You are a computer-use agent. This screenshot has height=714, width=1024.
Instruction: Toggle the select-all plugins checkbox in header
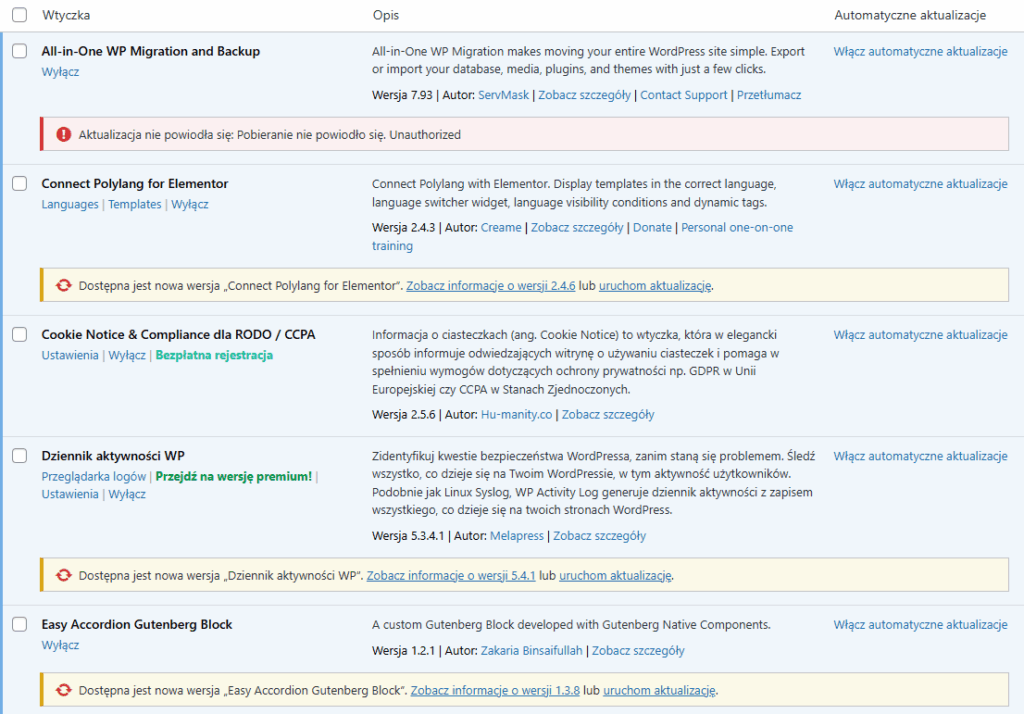pos(20,16)
